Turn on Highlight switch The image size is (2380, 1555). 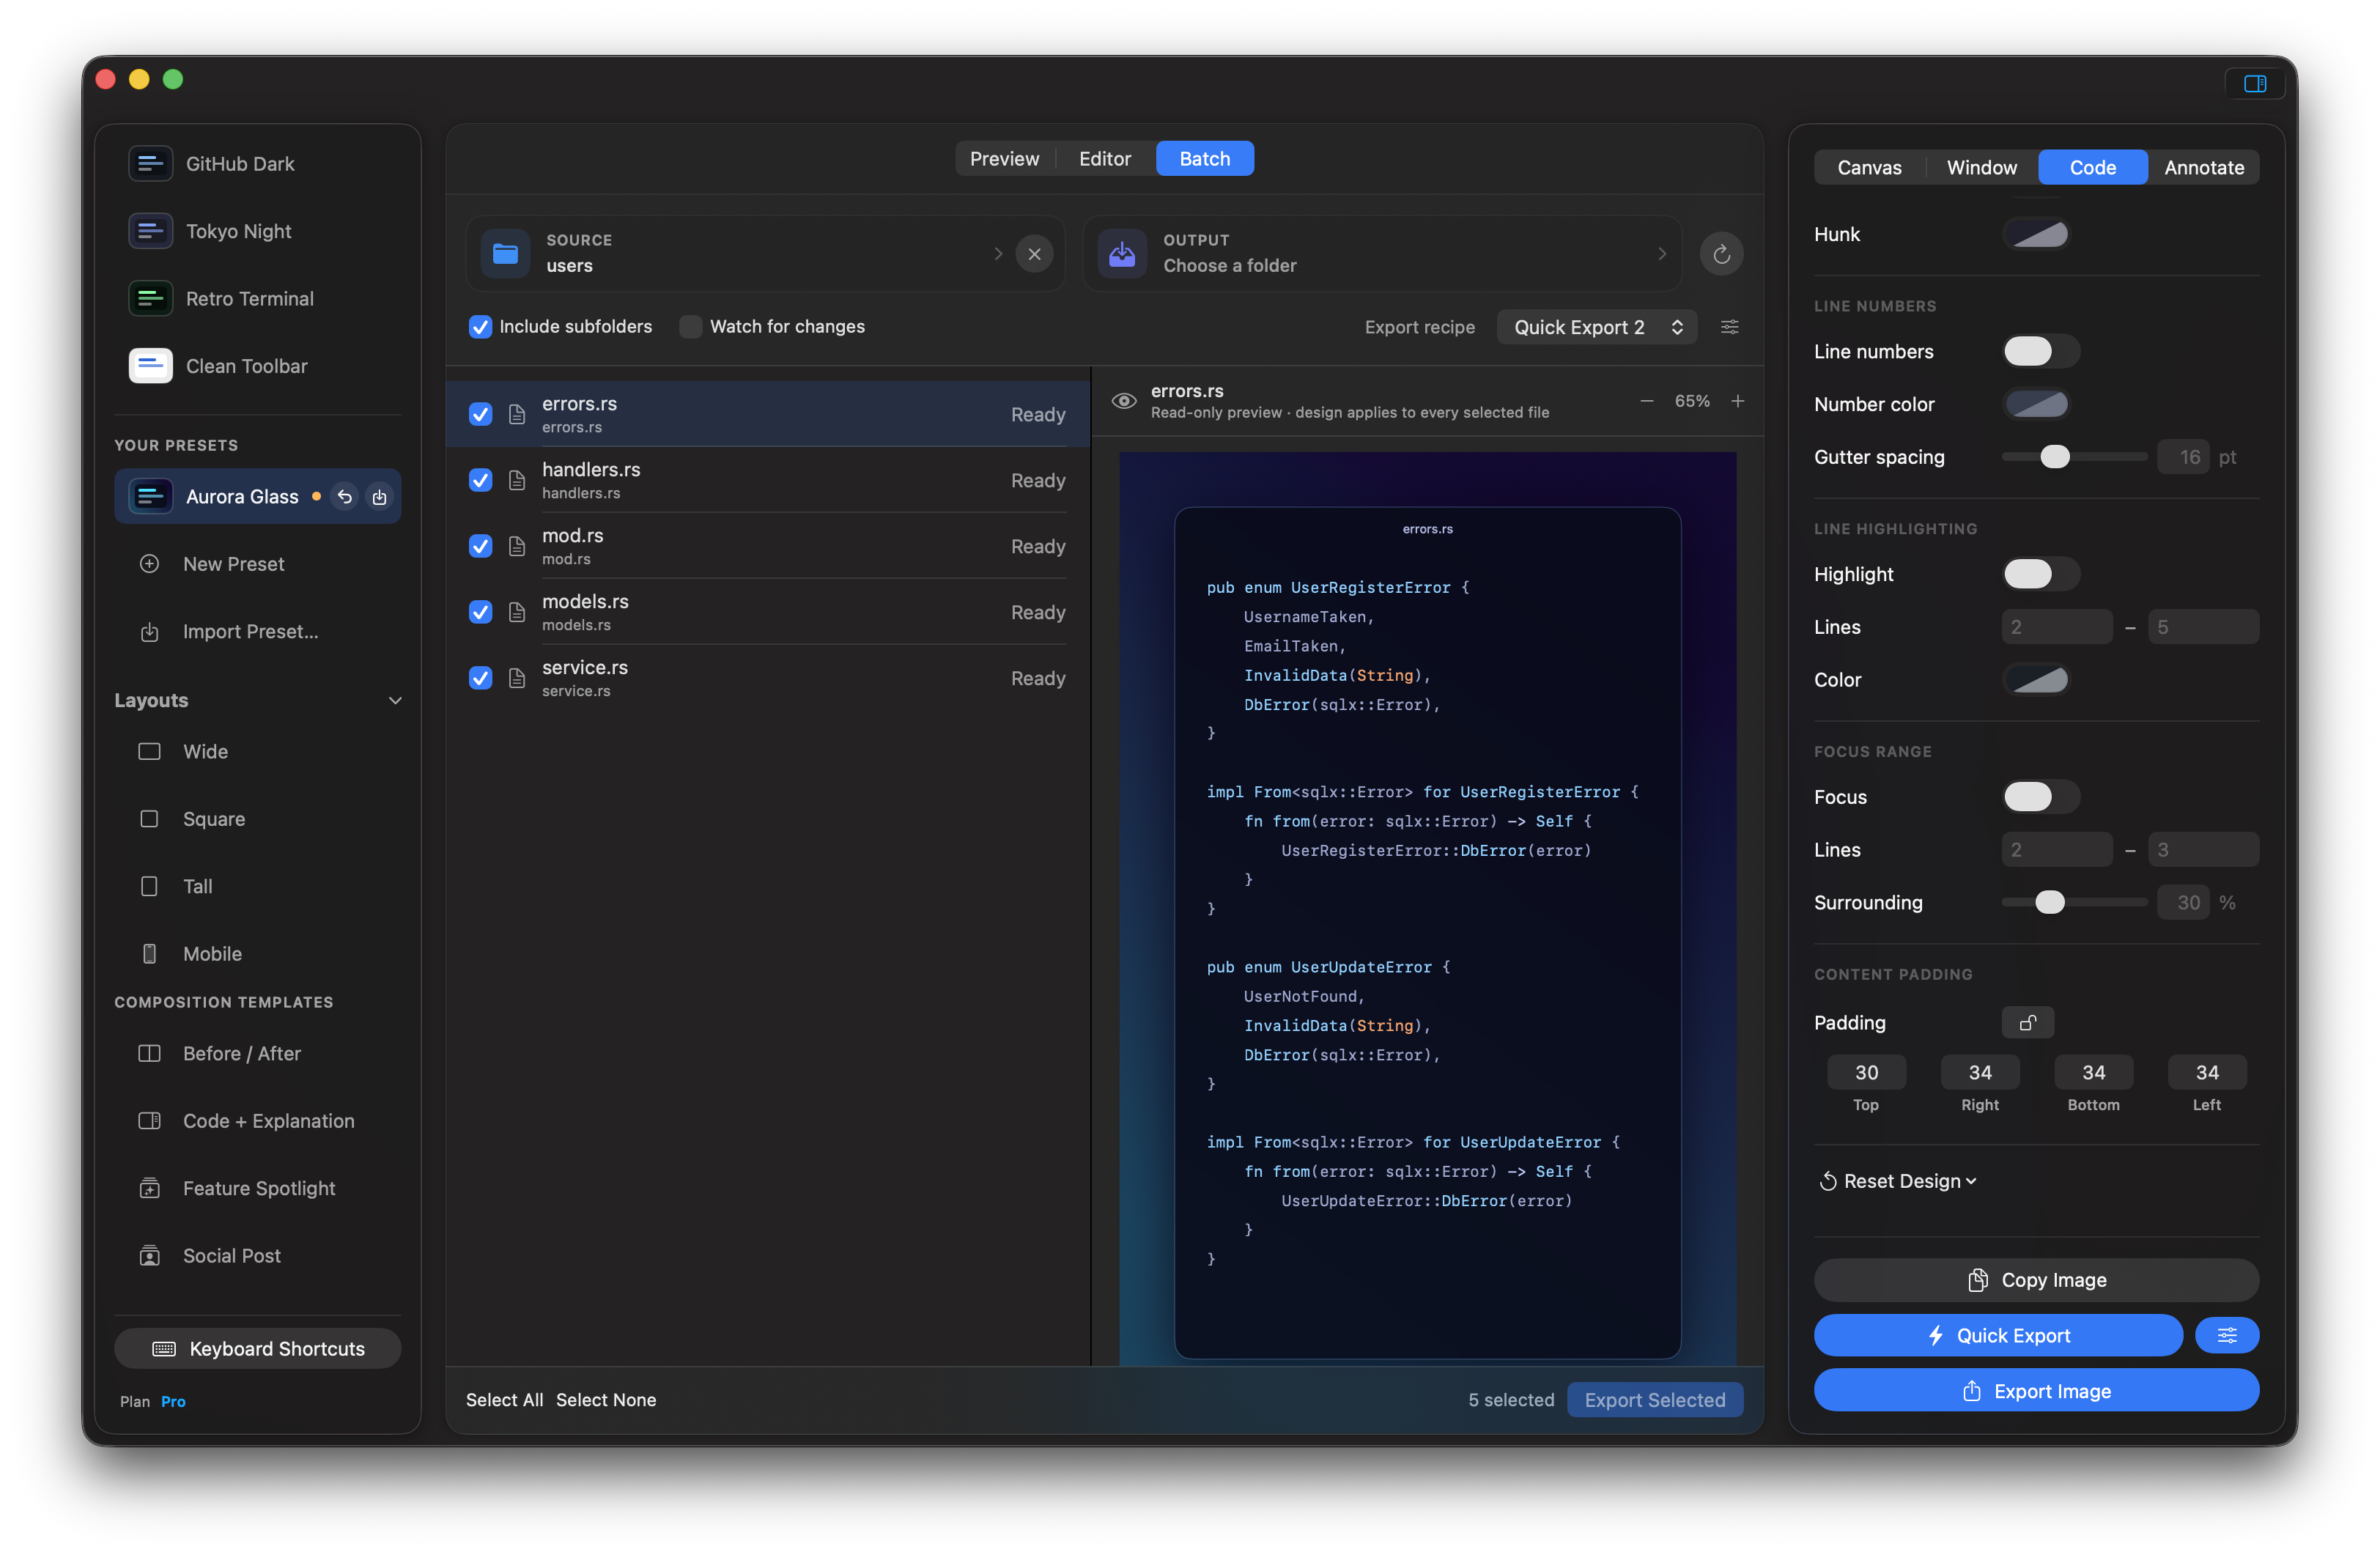(x=2041, y=574)
